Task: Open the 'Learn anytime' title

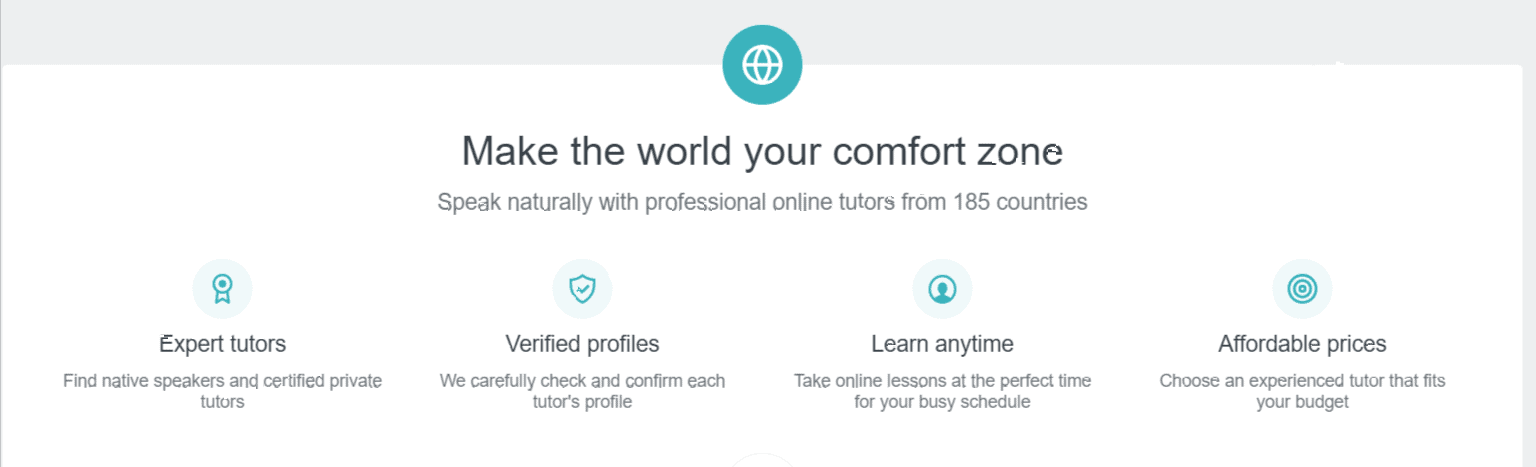Action: tap(942, 344)
